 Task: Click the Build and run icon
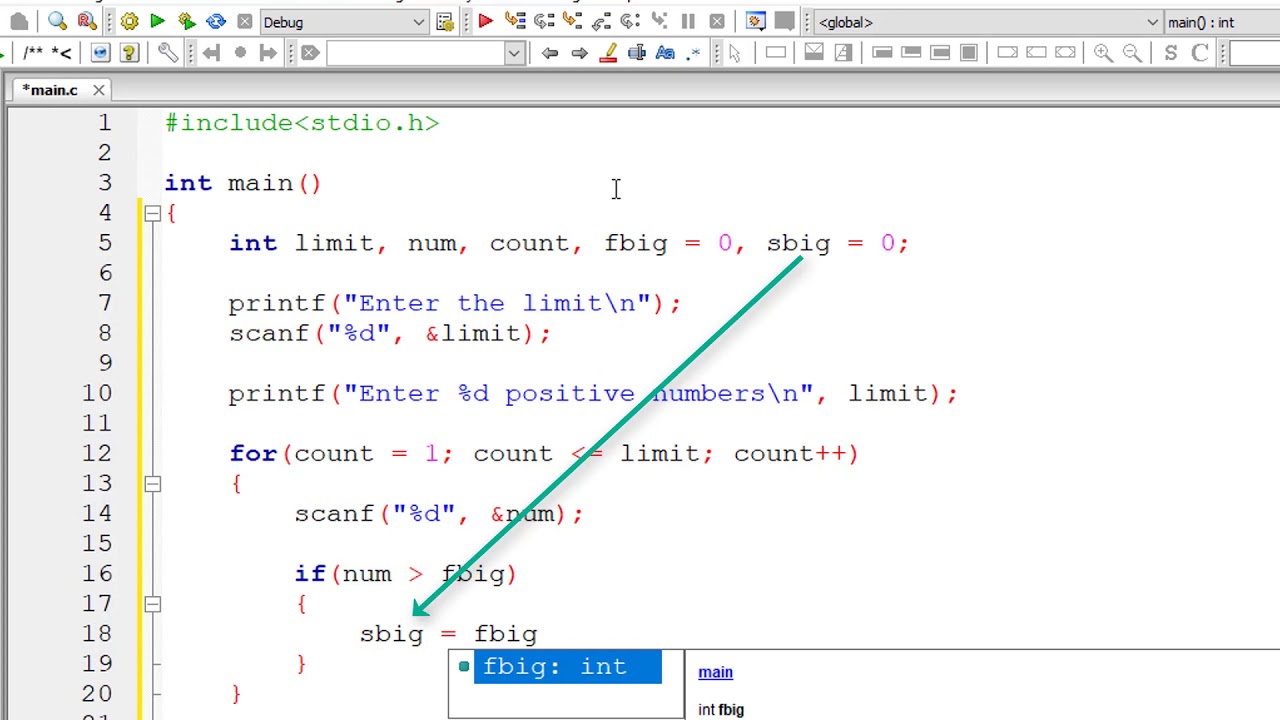[186, 21]
